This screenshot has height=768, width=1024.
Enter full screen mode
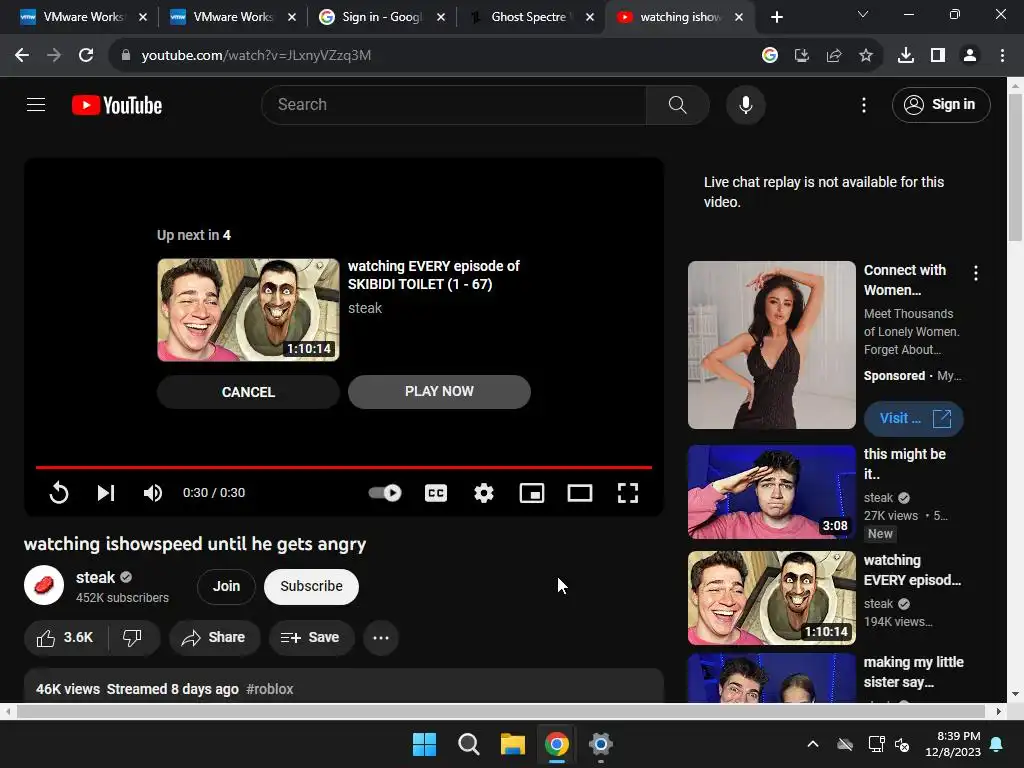pyautogui.click(x=628, y=492)
